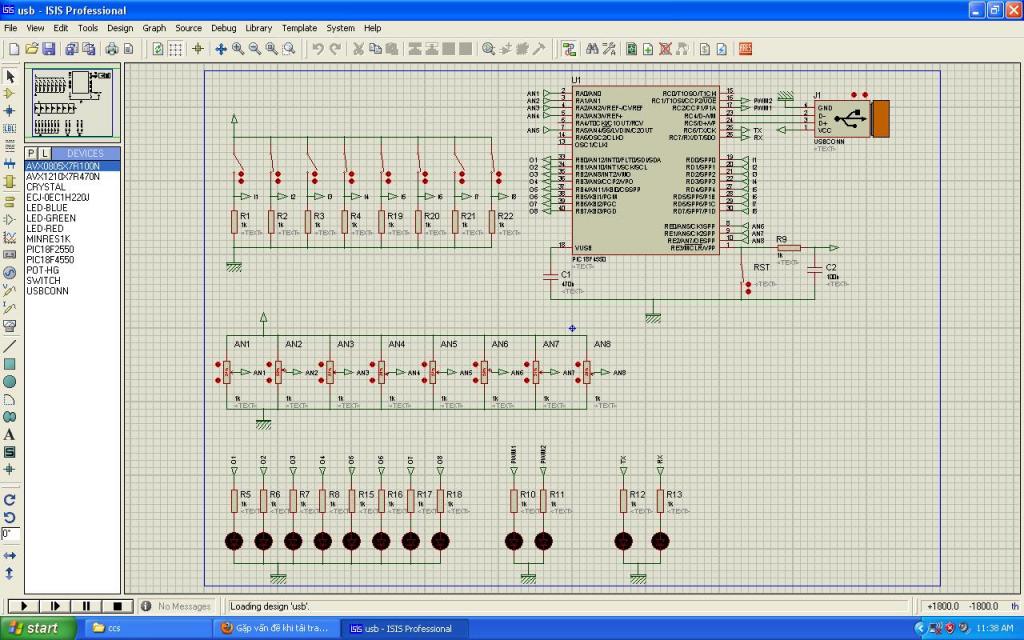This screenshot has width=1024, height=640.
Task: Click the ARES netlist transfer icon
Action: pos(745,48)
